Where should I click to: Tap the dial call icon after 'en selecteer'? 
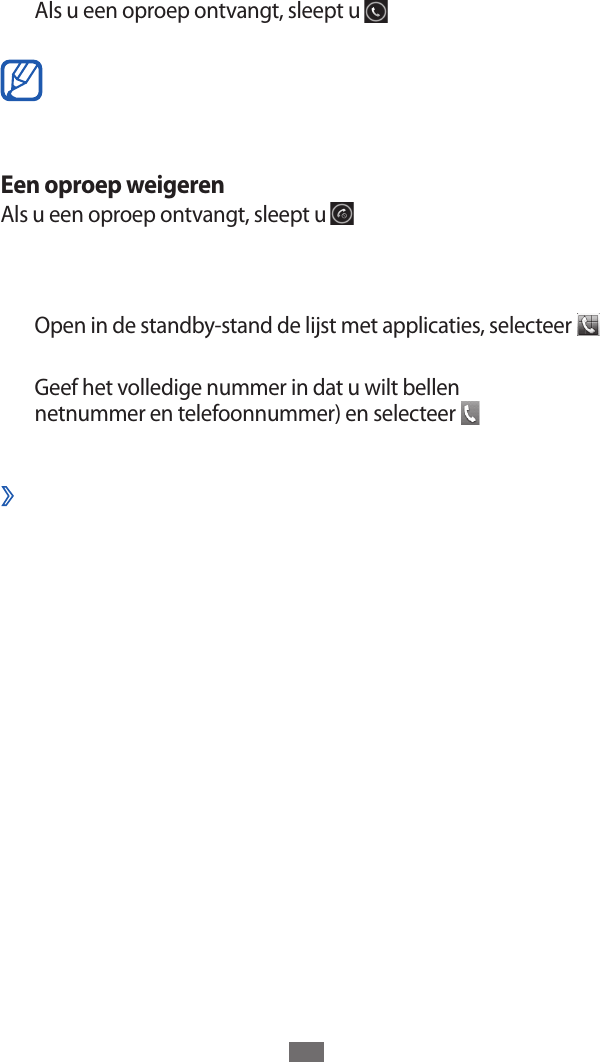(470, 413)
